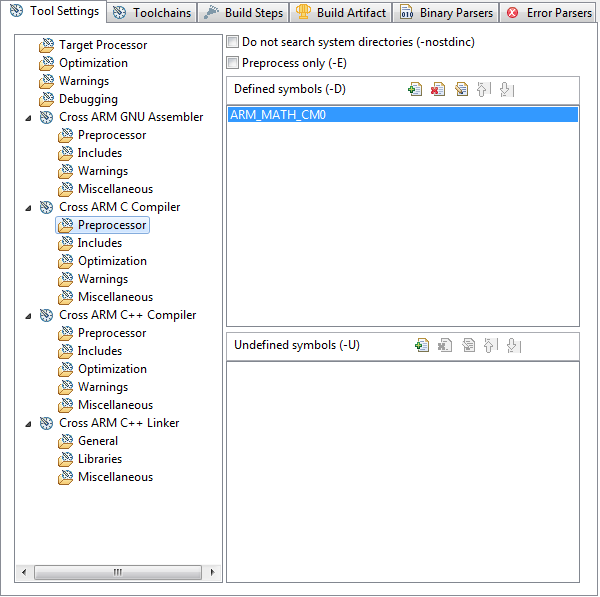Open C Compiler Optimization settings
This screenshot has width=600, height=597.
103,261
